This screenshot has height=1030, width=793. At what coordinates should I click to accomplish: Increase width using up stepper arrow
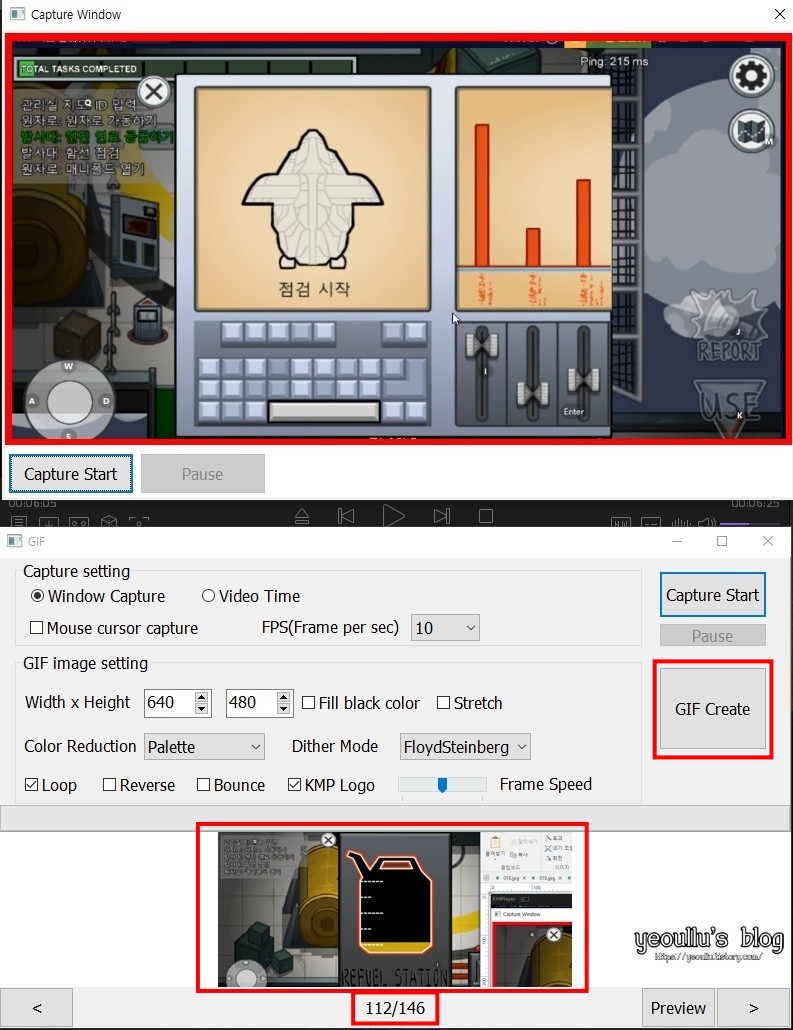(x=202, y=697)
